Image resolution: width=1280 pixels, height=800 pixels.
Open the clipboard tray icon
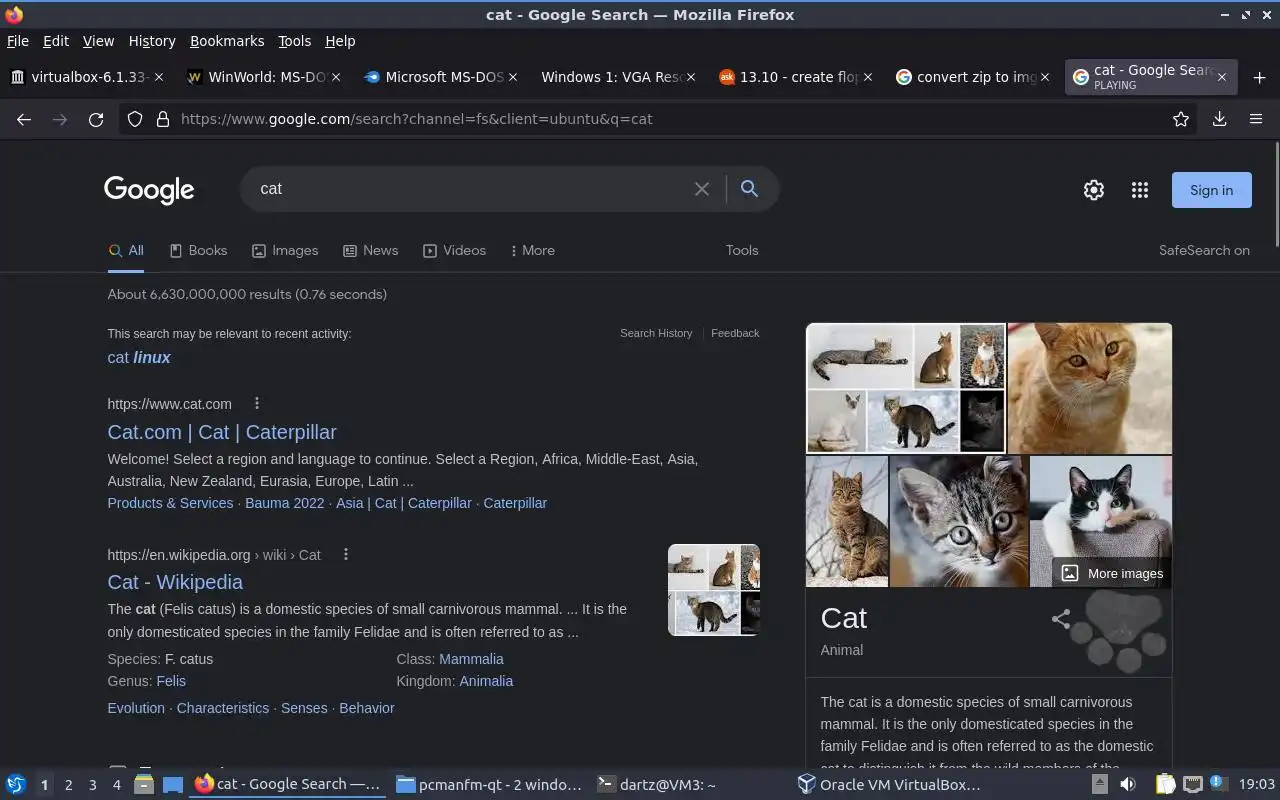tap(1165, 785)
